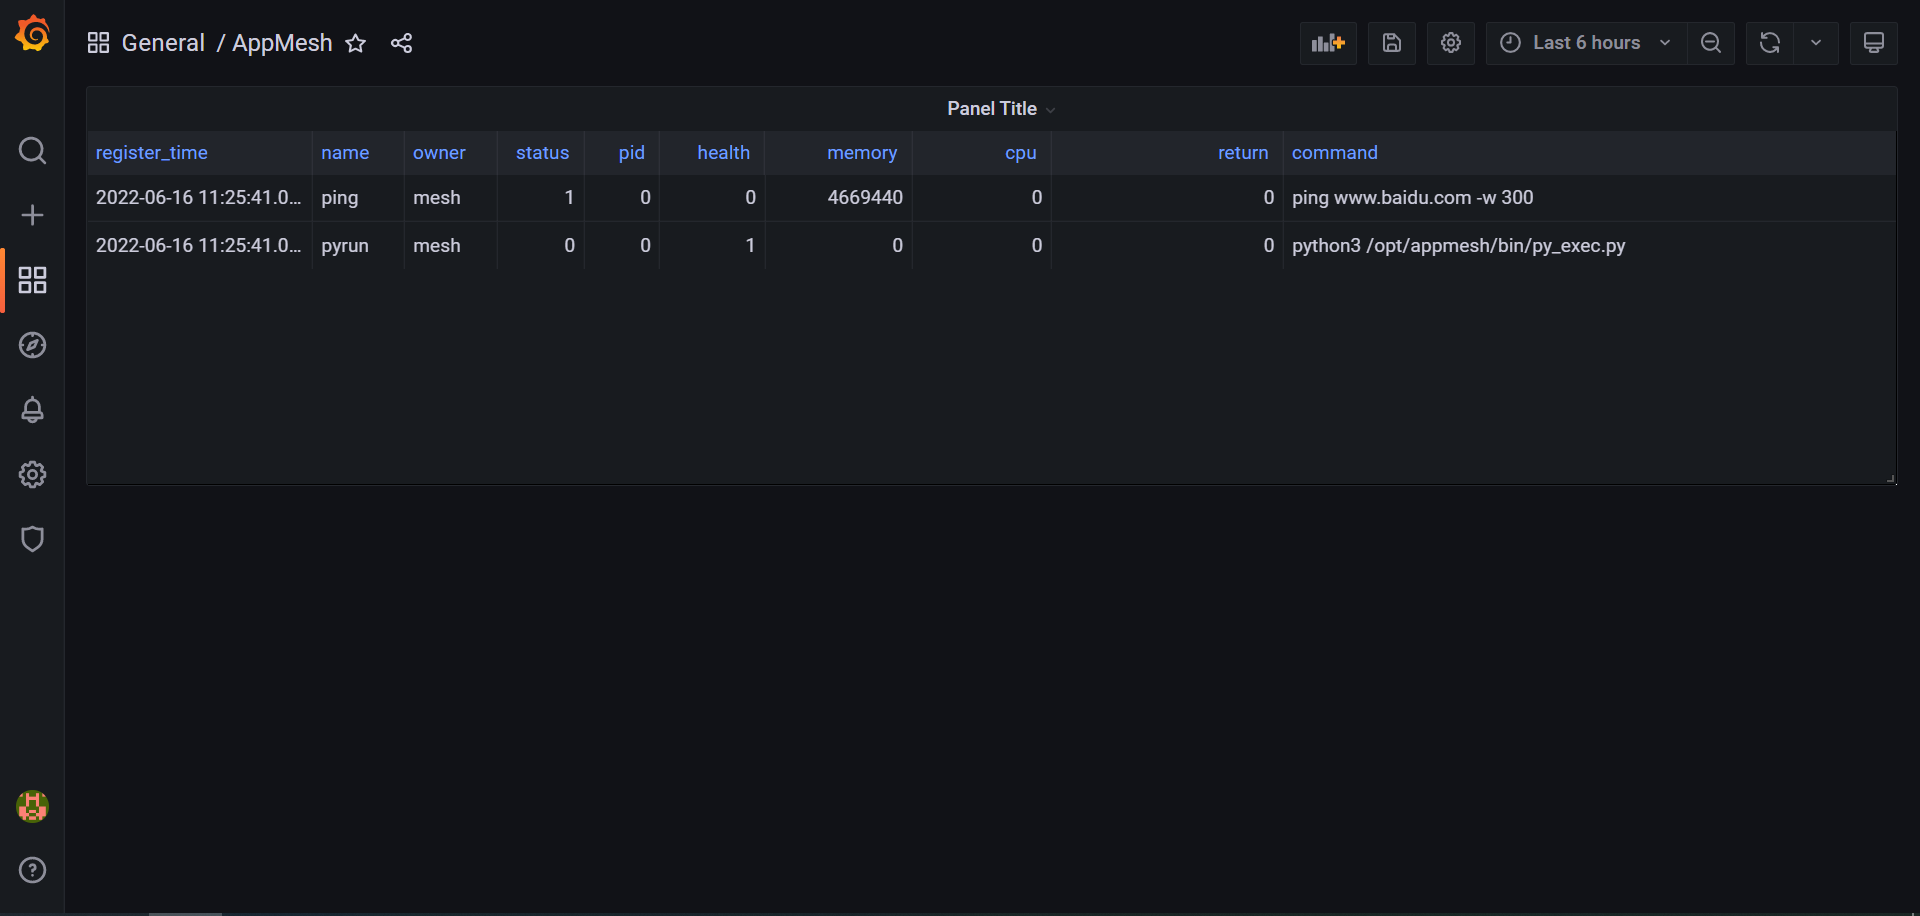The image size is (1920, 916).
Task: Open the Search dashboards icon
Action: tap(32, 151)
